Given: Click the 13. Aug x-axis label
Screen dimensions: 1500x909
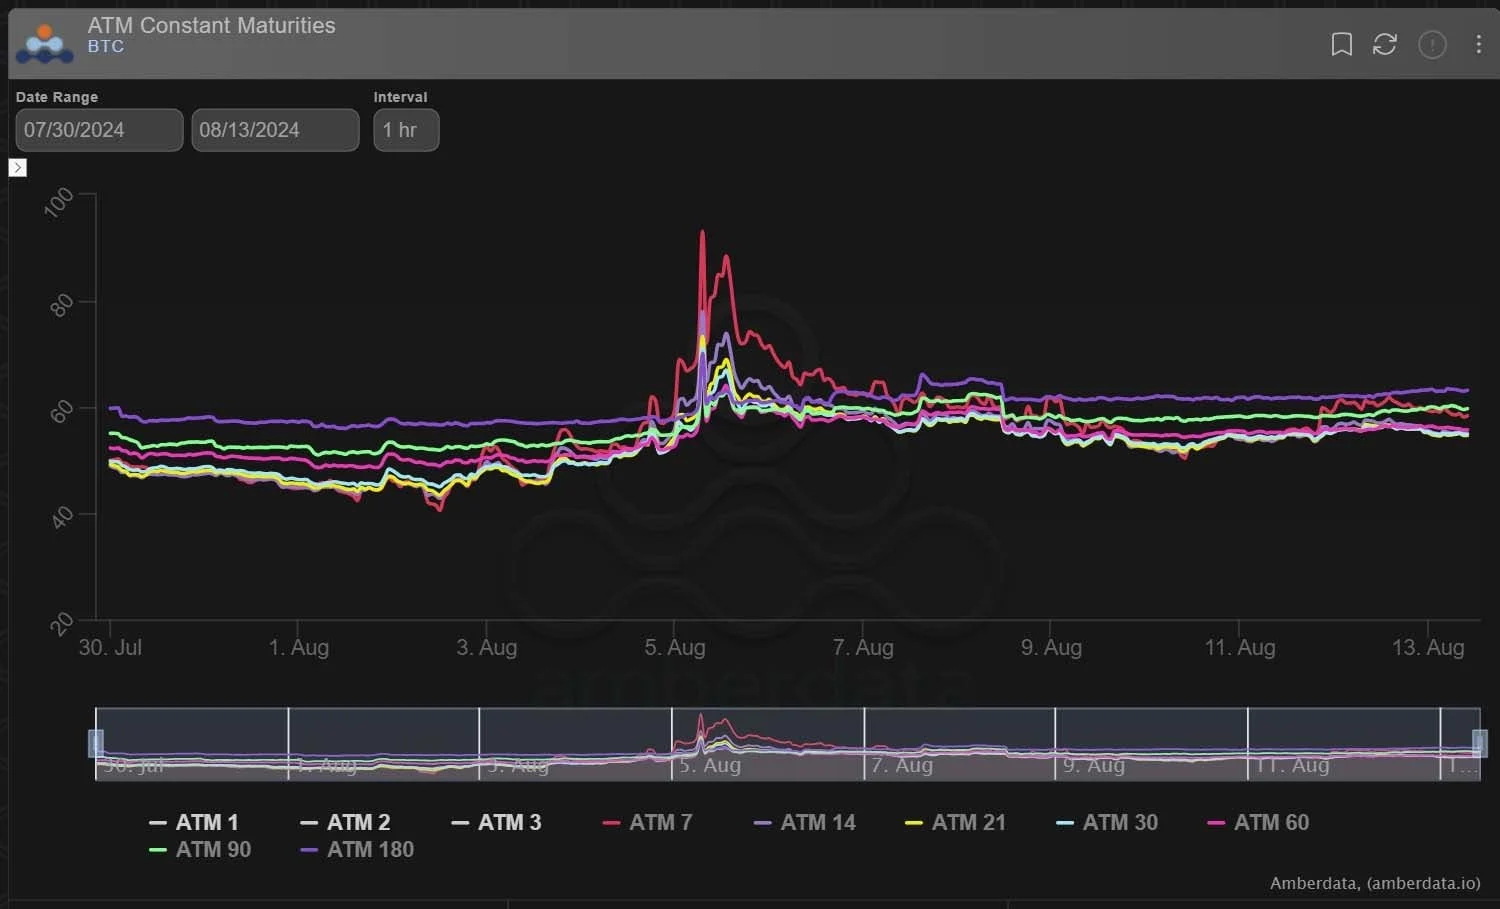Looking at the screenshot, I should point(1428,647).
